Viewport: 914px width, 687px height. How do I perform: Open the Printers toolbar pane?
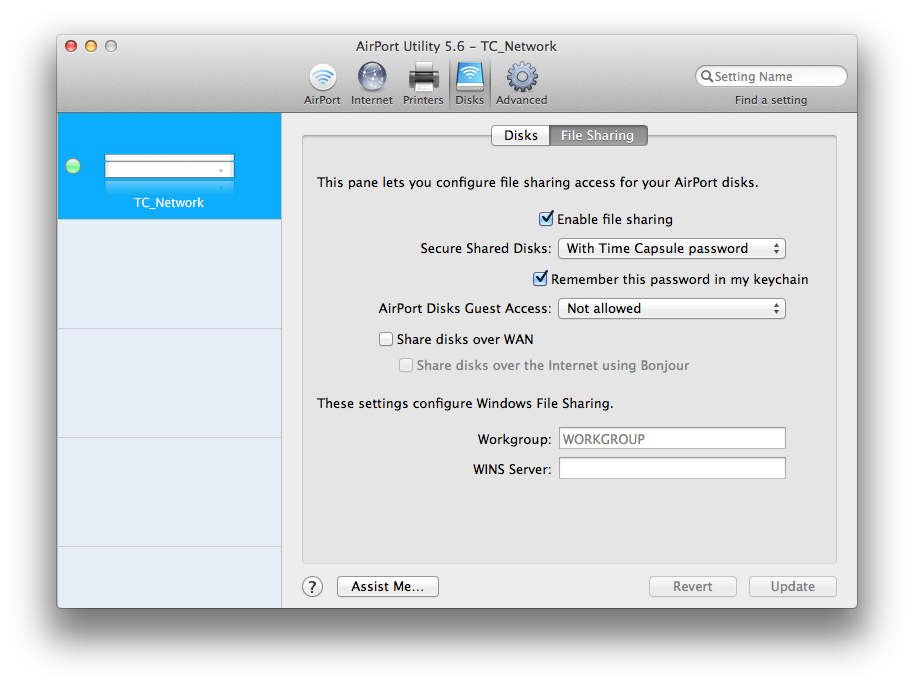(423, 84)
